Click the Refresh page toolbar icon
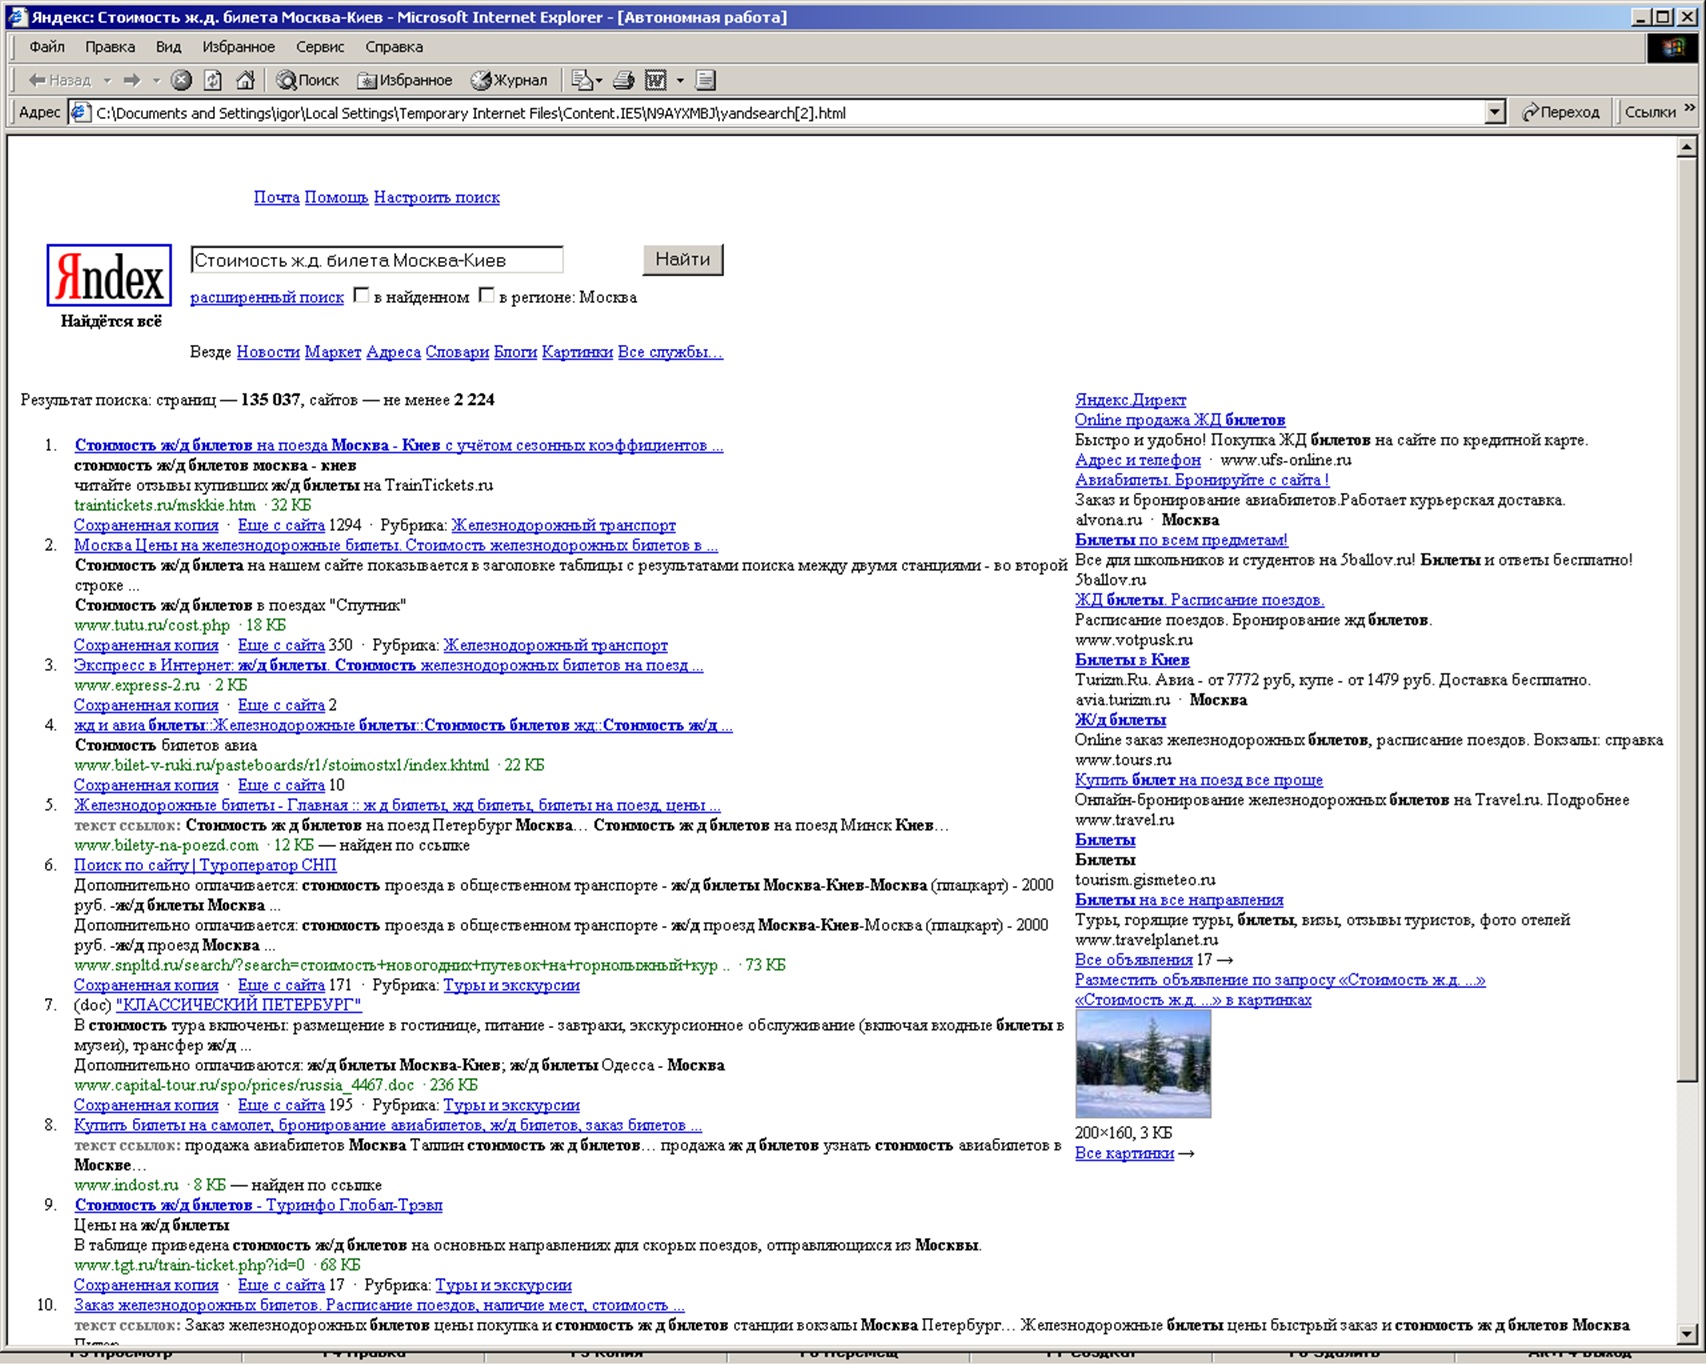 213,80
